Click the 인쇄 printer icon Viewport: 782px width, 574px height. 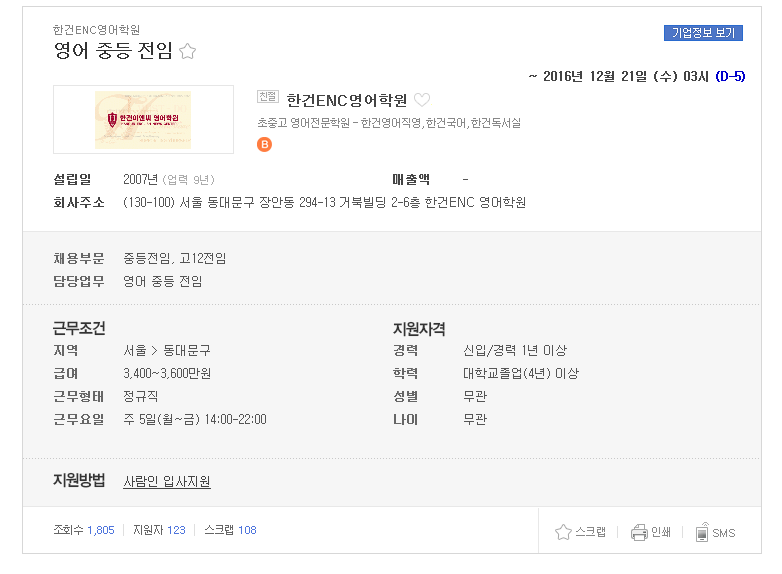(x=639, y=532)
